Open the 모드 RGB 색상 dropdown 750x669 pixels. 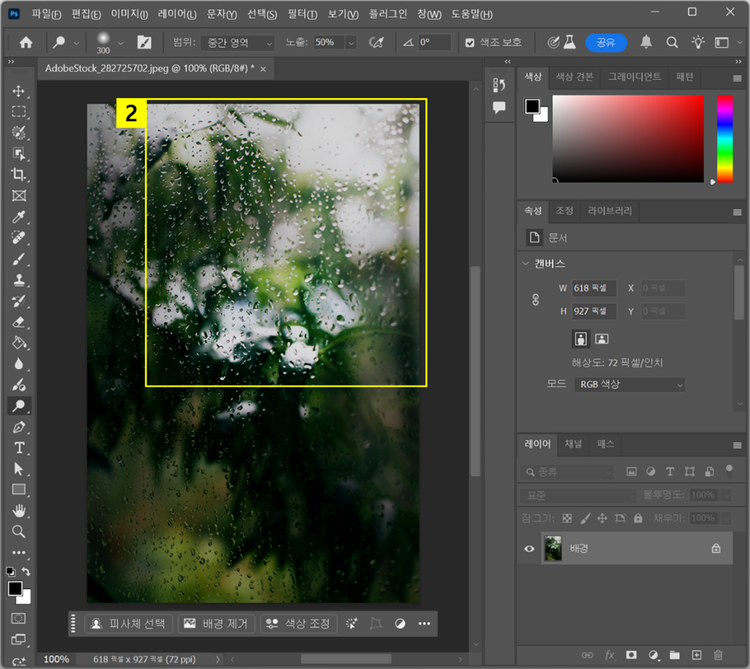pyautogui.click(x=629, y=385)
